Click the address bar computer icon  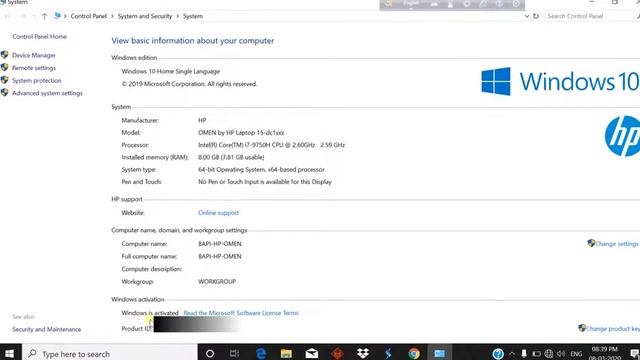click(x=57, y=16)
